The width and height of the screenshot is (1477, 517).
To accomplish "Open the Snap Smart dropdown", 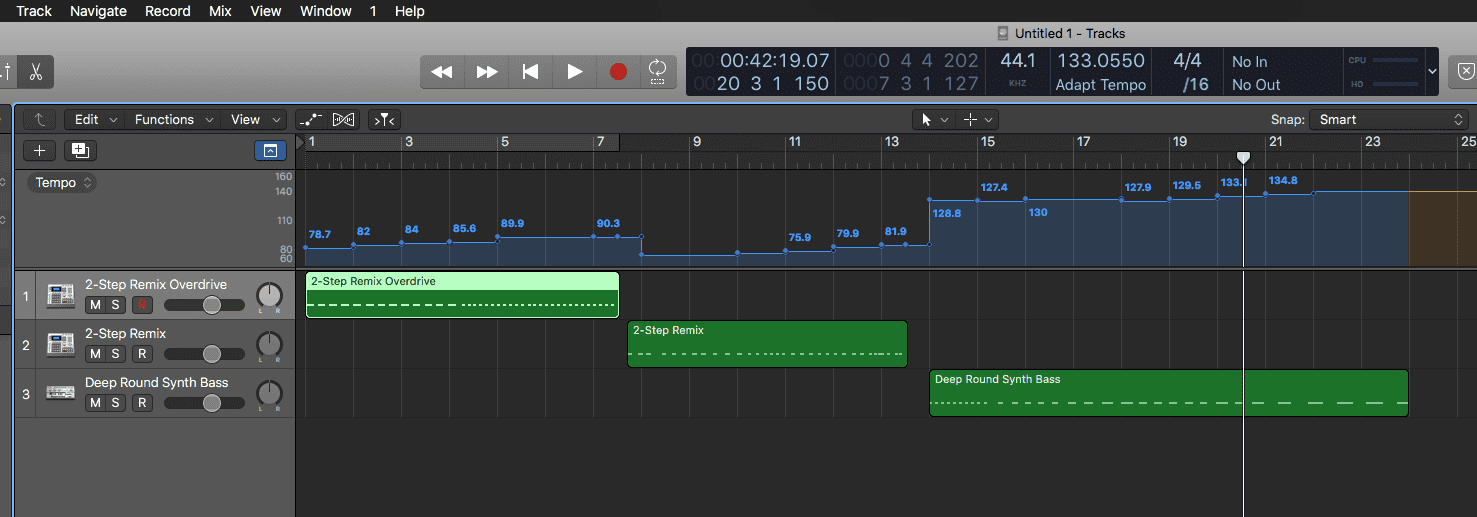I will point(1388,120).
